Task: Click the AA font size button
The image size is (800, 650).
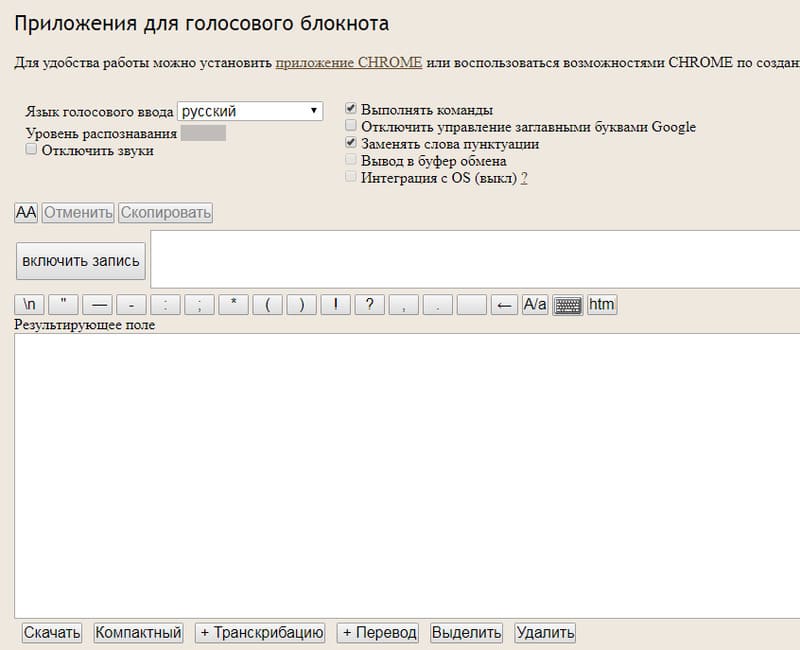Action: point(26,213)
